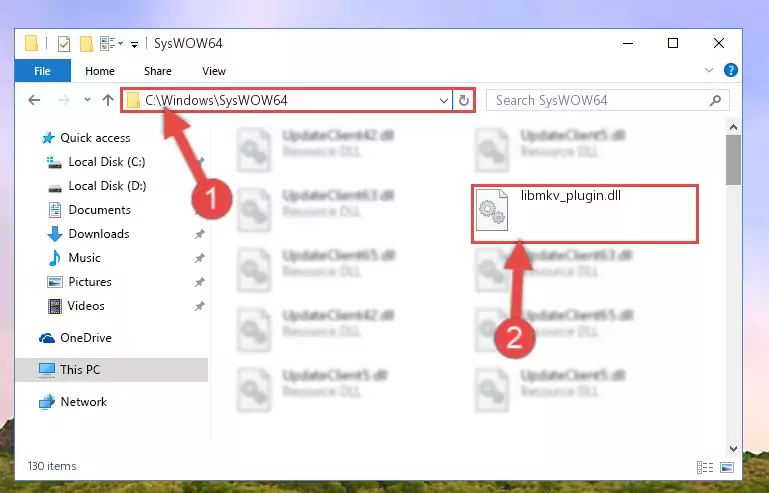This screenshot has width=769, height=493.
Task: Click the pin icon beside Pictures
Action: click(200, 282)
